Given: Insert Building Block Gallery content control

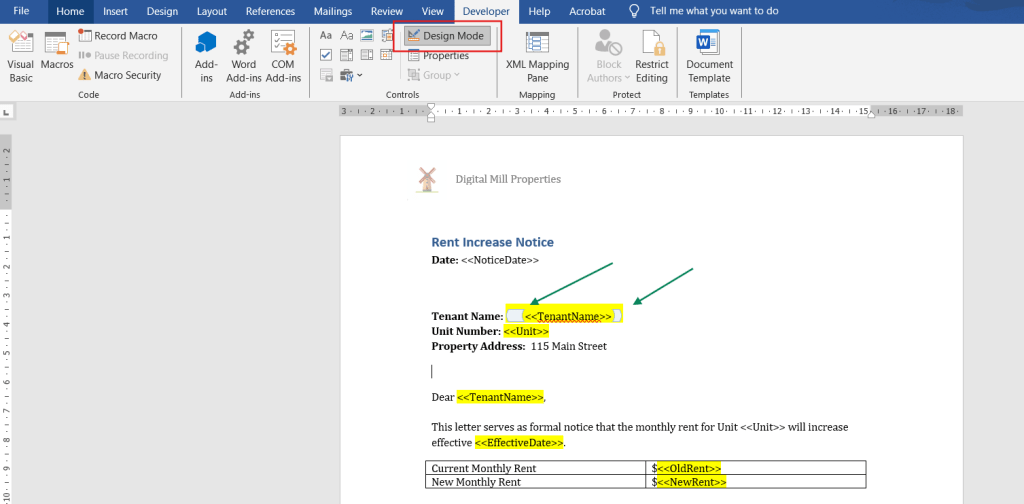Looking at the screenshot, I should click(387, 35).
